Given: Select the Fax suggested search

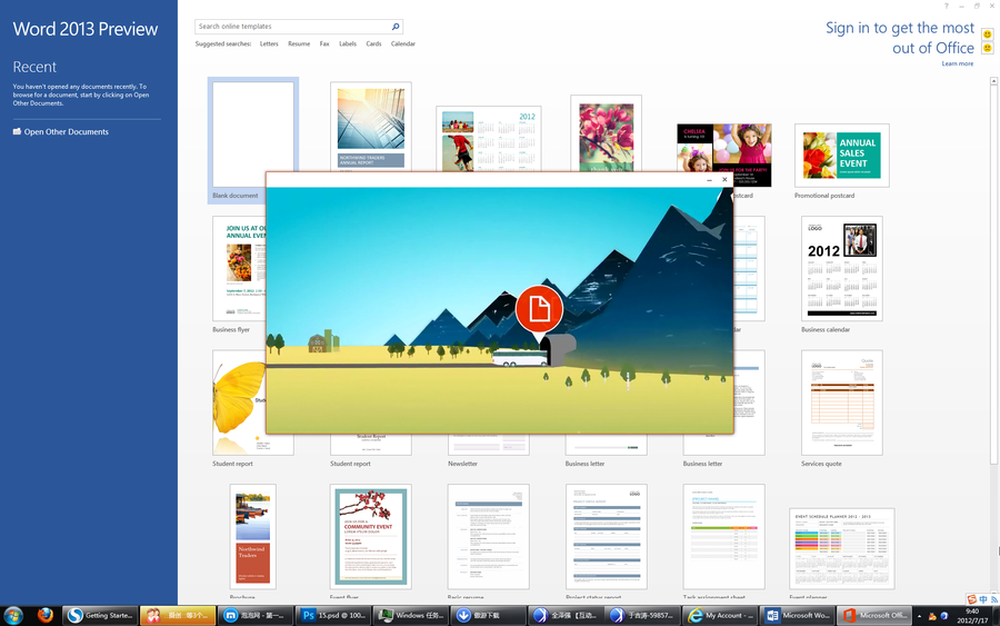Looking at the screenshot, I should 325,44.
